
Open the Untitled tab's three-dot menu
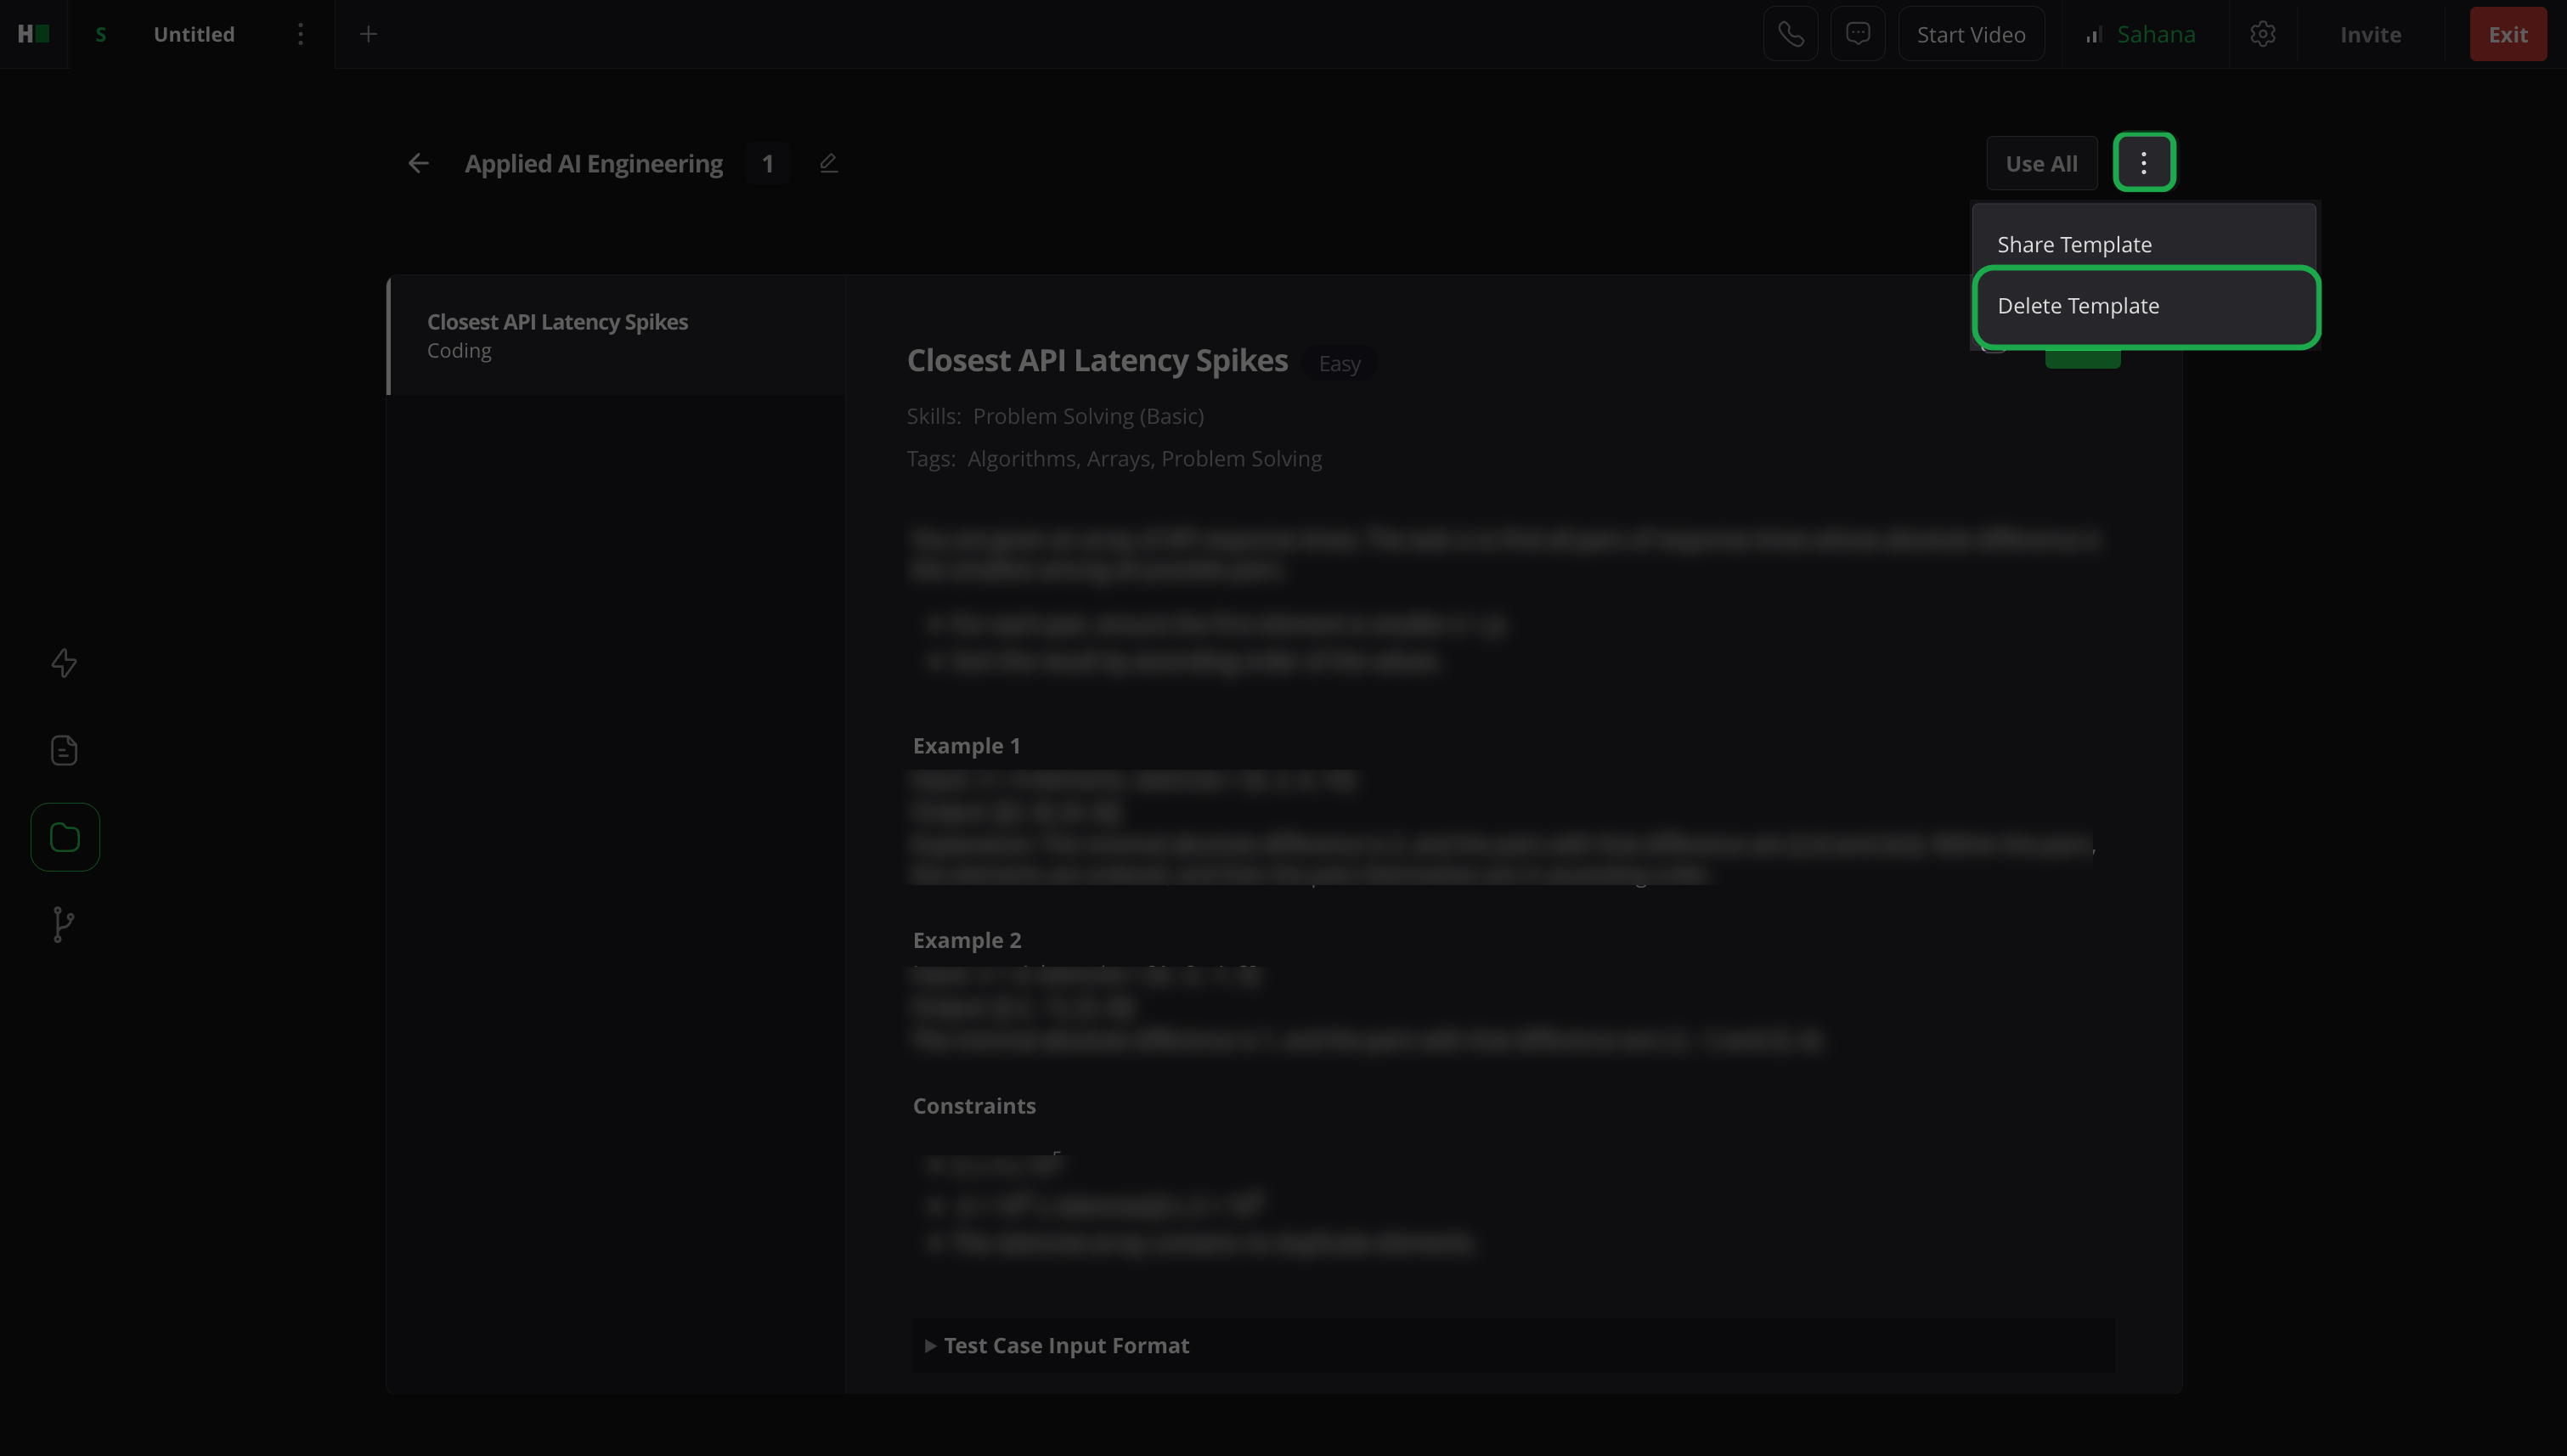pyautogui.click(x=300, y=34)
